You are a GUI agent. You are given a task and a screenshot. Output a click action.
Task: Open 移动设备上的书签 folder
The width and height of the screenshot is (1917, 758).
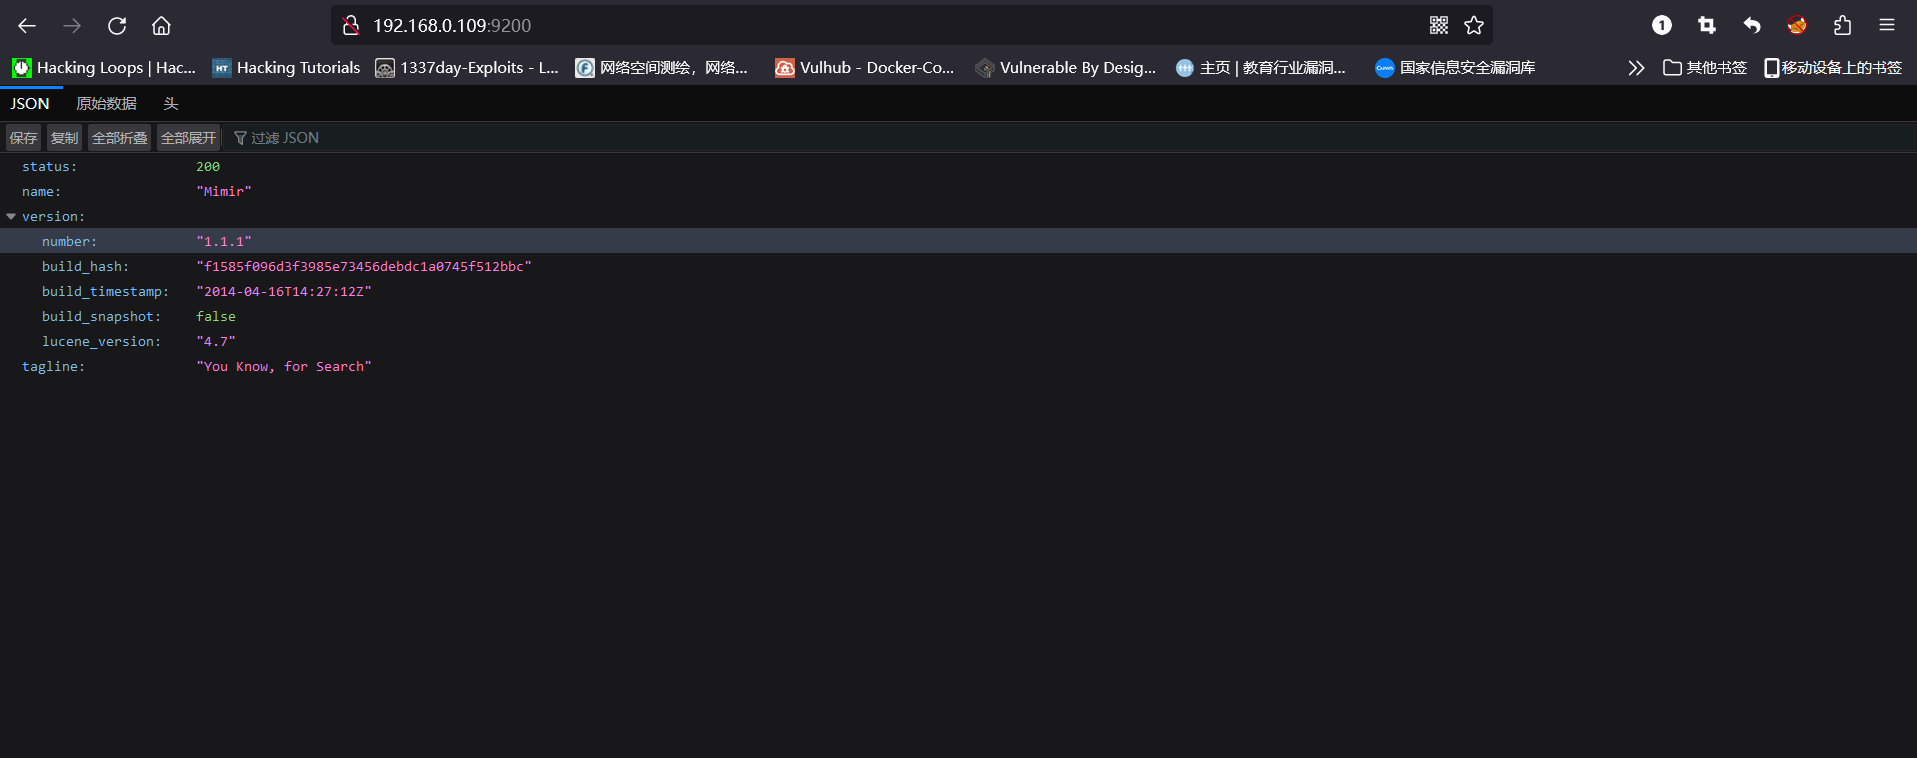(x=1833, y=68)
